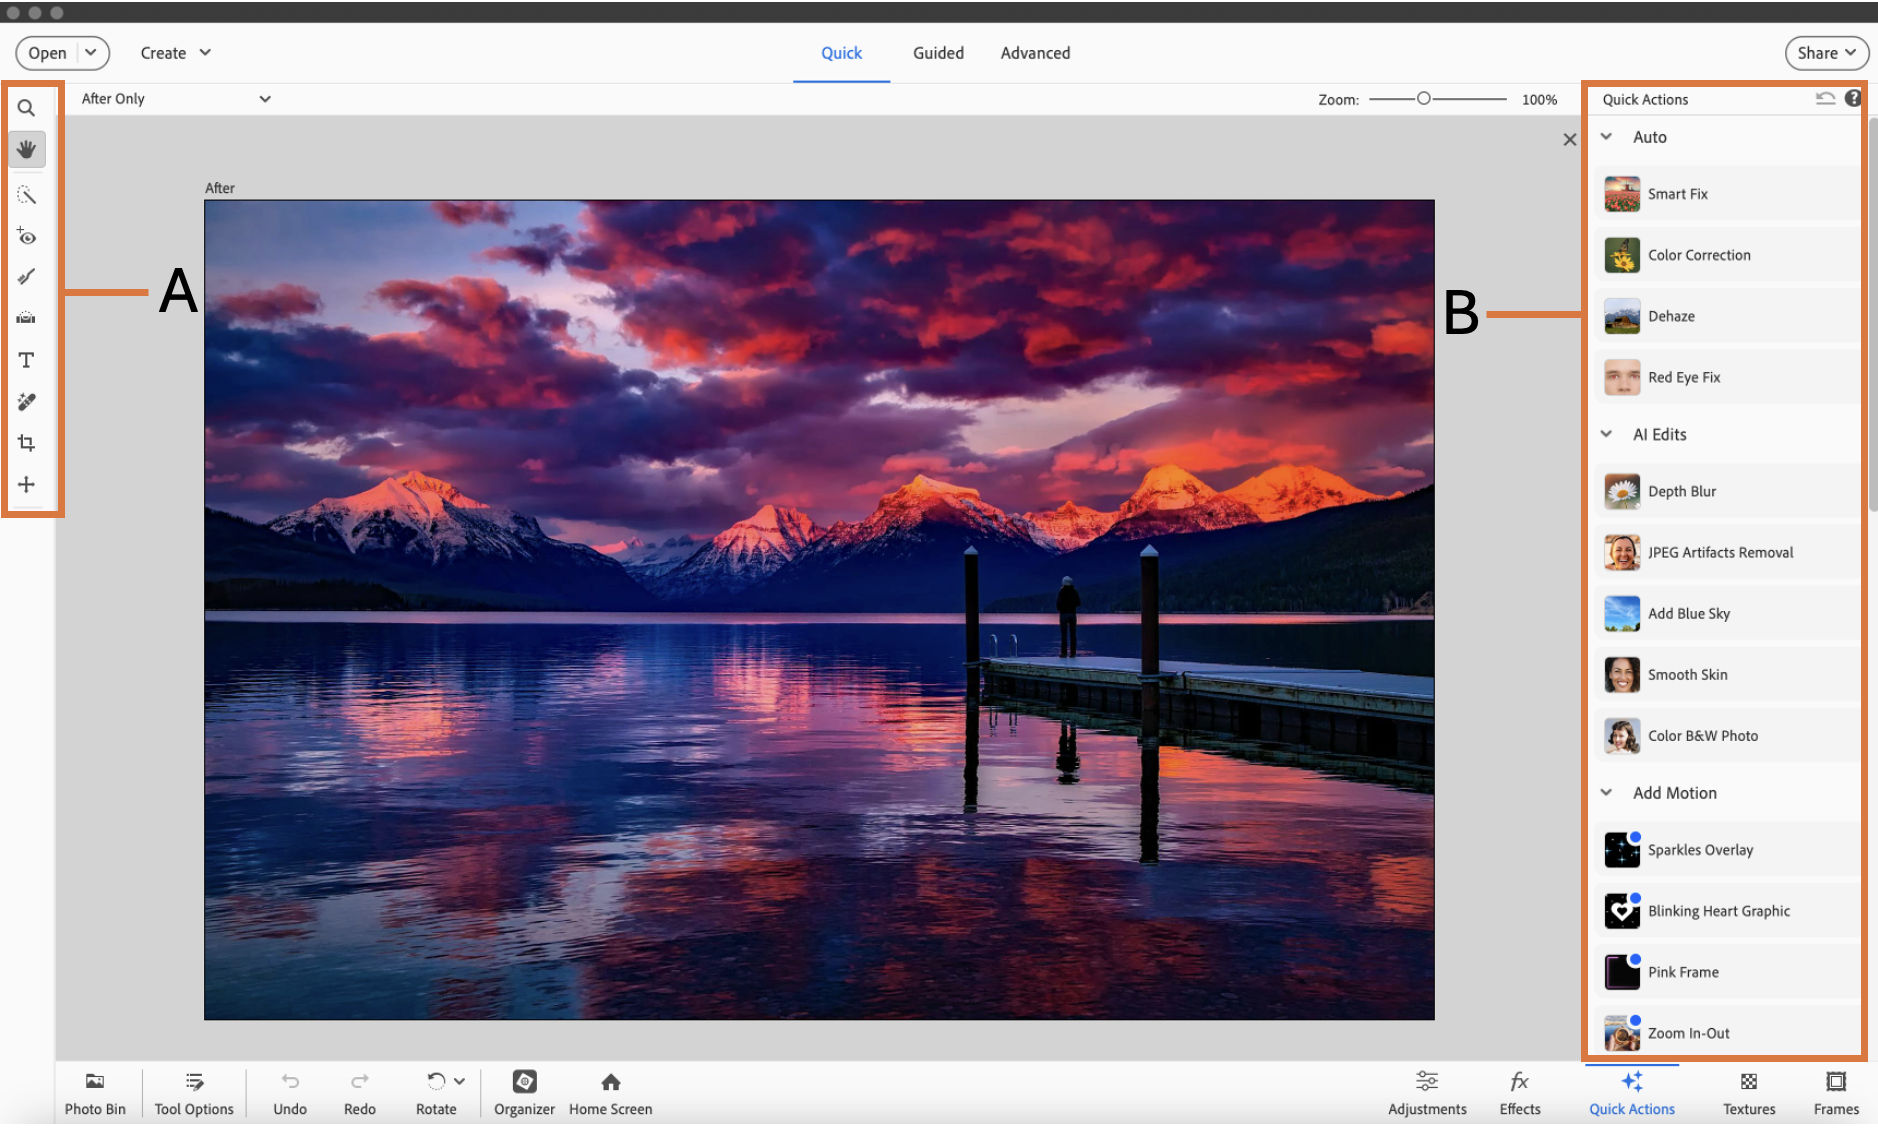The image size is (1878, 1128).
Task: Switch to the Guided mode tab
Action: (x=938, y=53)
